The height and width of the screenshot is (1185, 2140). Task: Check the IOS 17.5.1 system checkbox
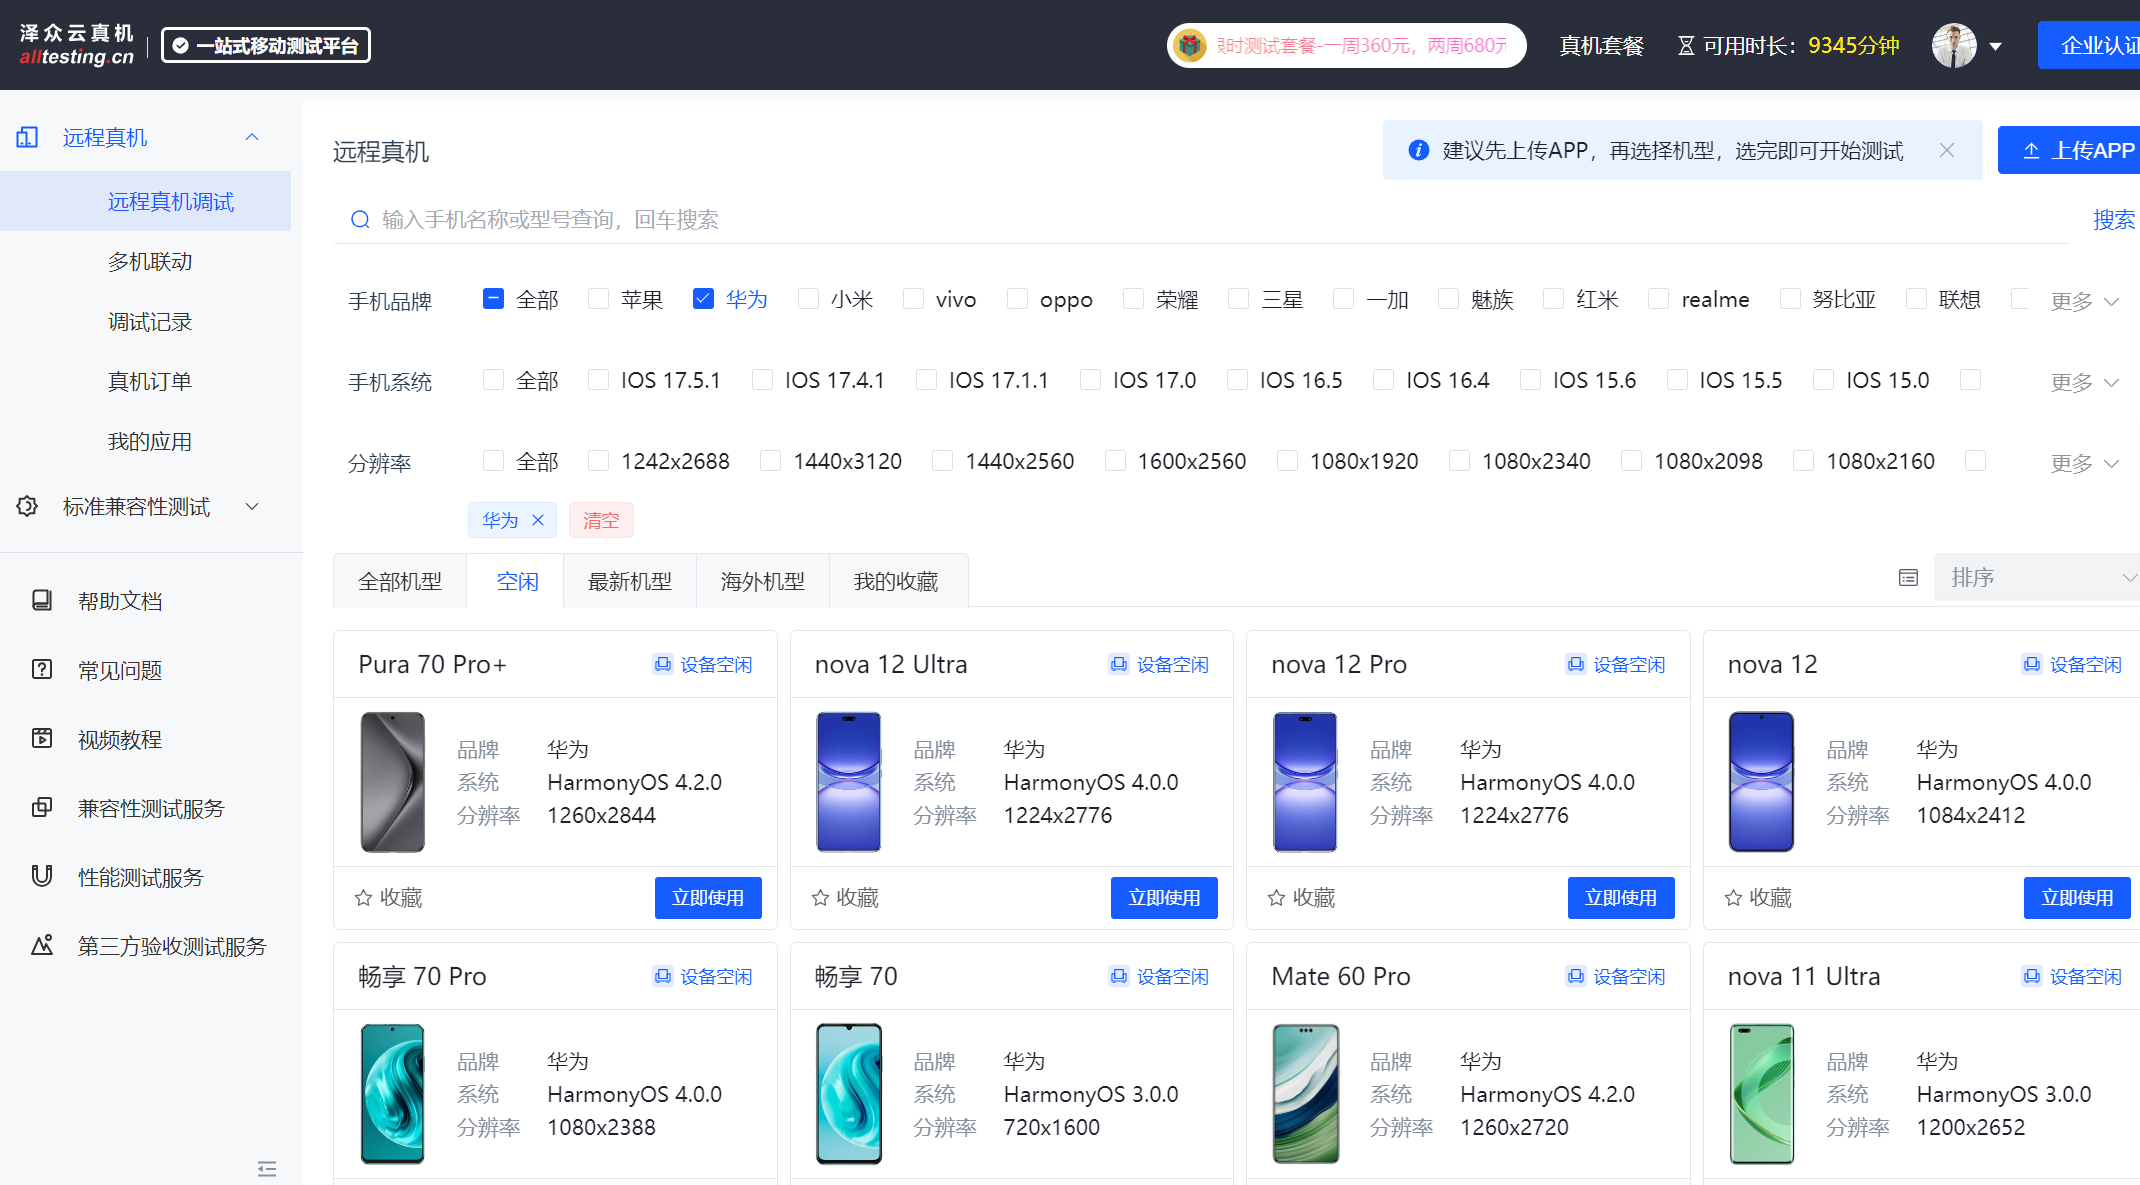point(598,380)
